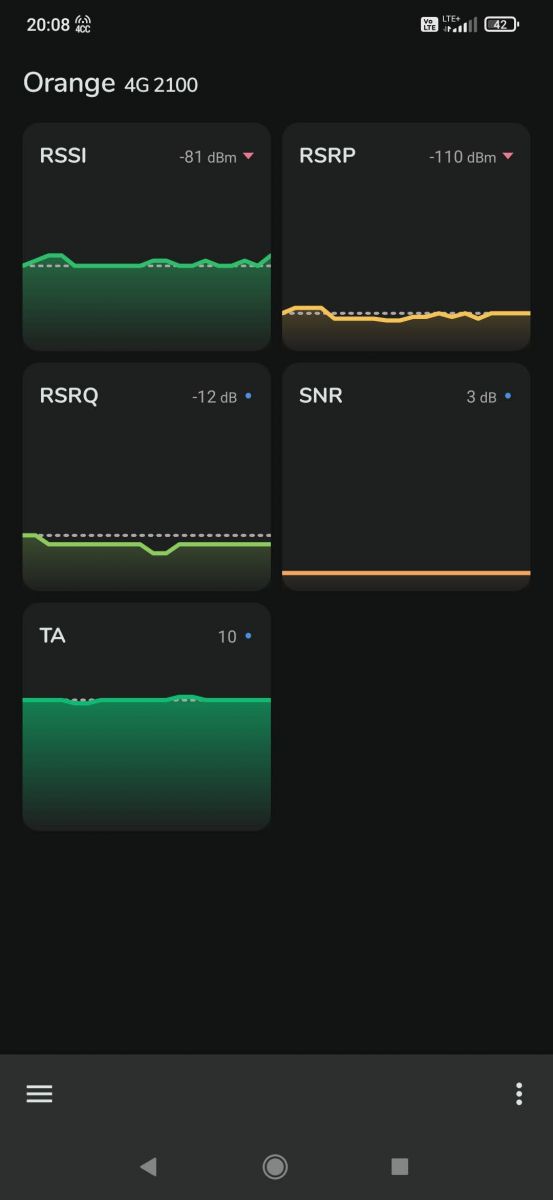Tap the Android back navigation button
The width and height of the screenshot is (553, 1200).
click(x=148, y=1166)
